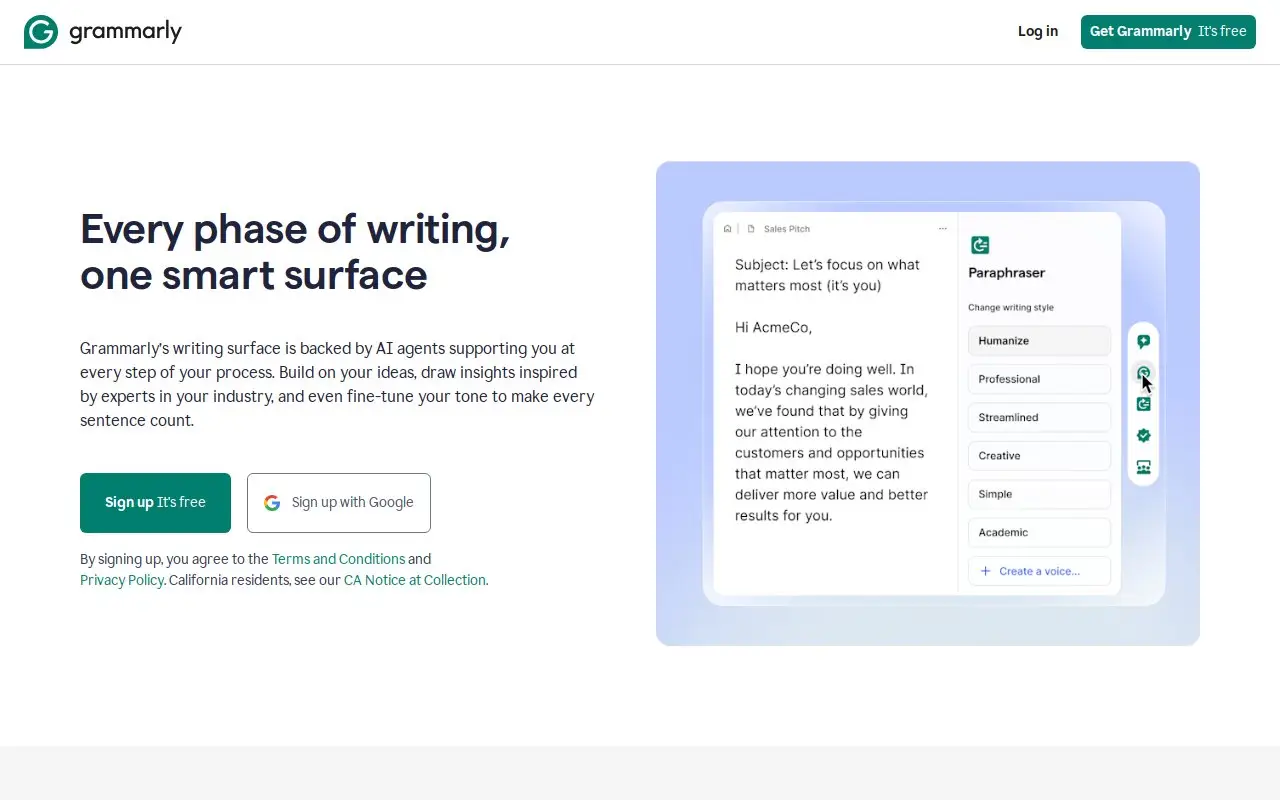
Task: Select the Academic writing style
Action: coord(1039,532)
